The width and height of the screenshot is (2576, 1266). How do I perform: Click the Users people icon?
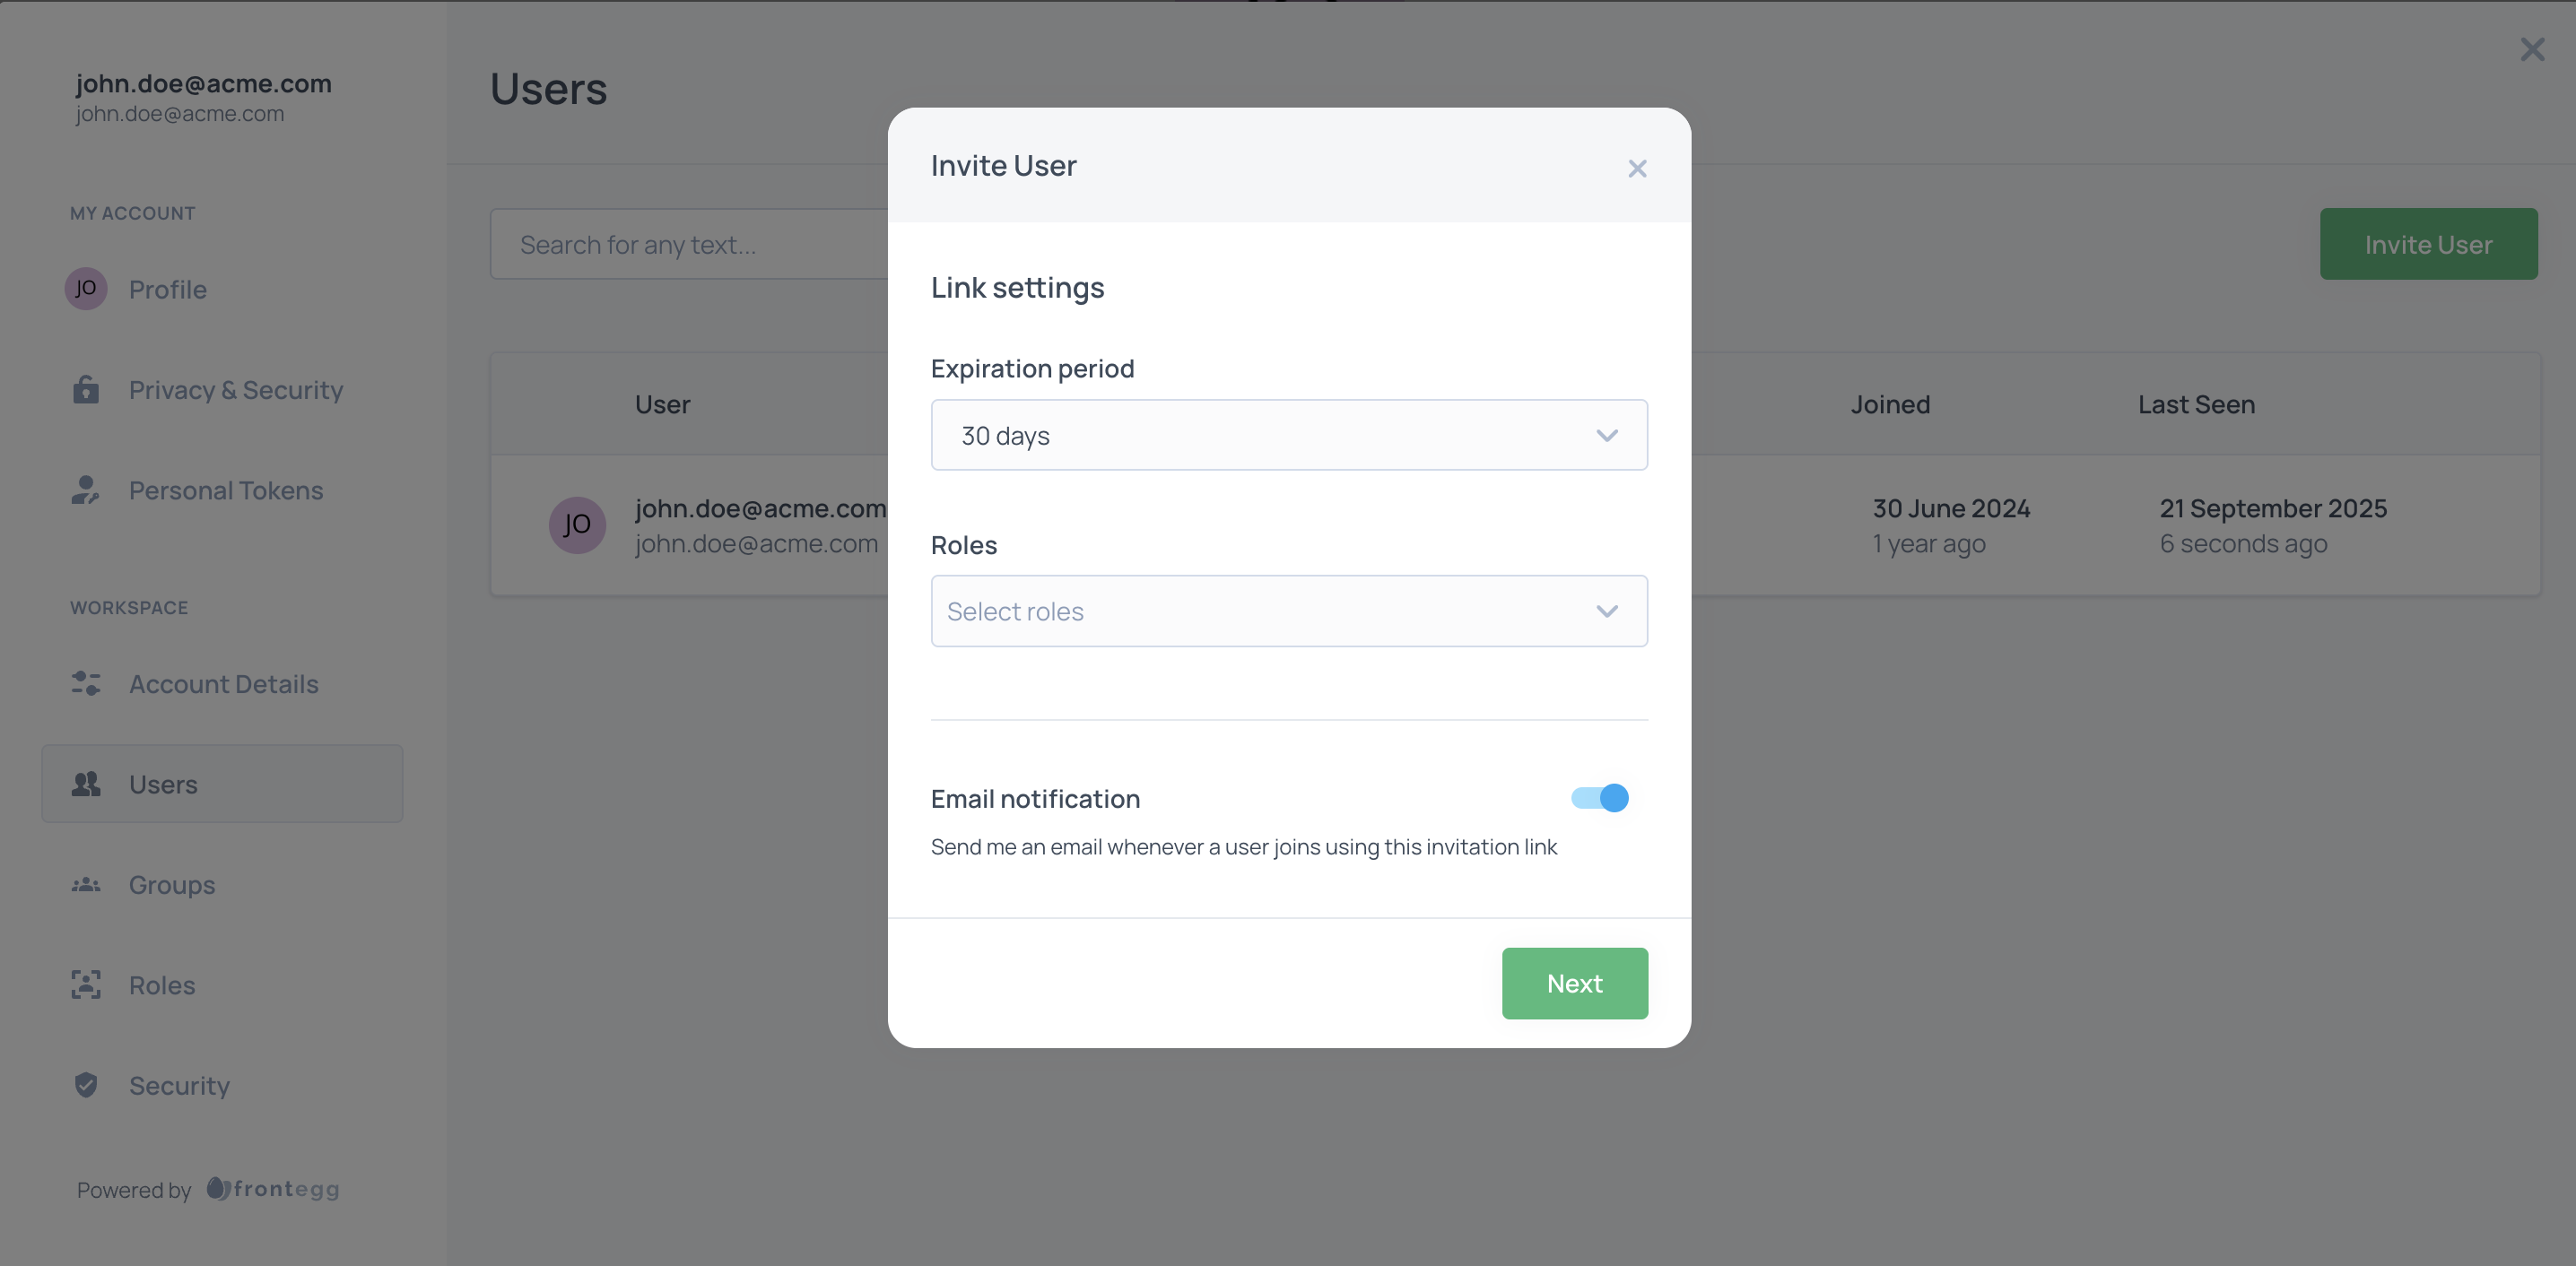(x=86, y=784)
